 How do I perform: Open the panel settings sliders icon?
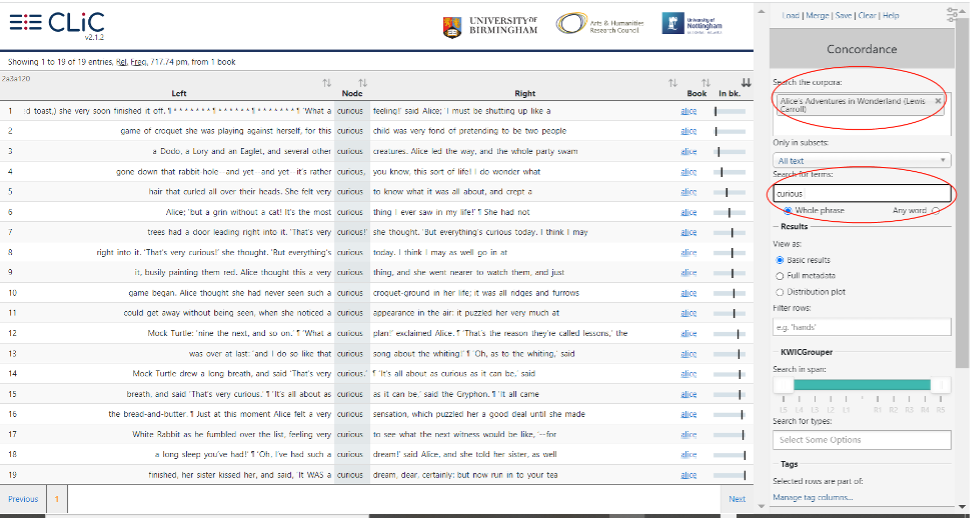tap(950, 14)
